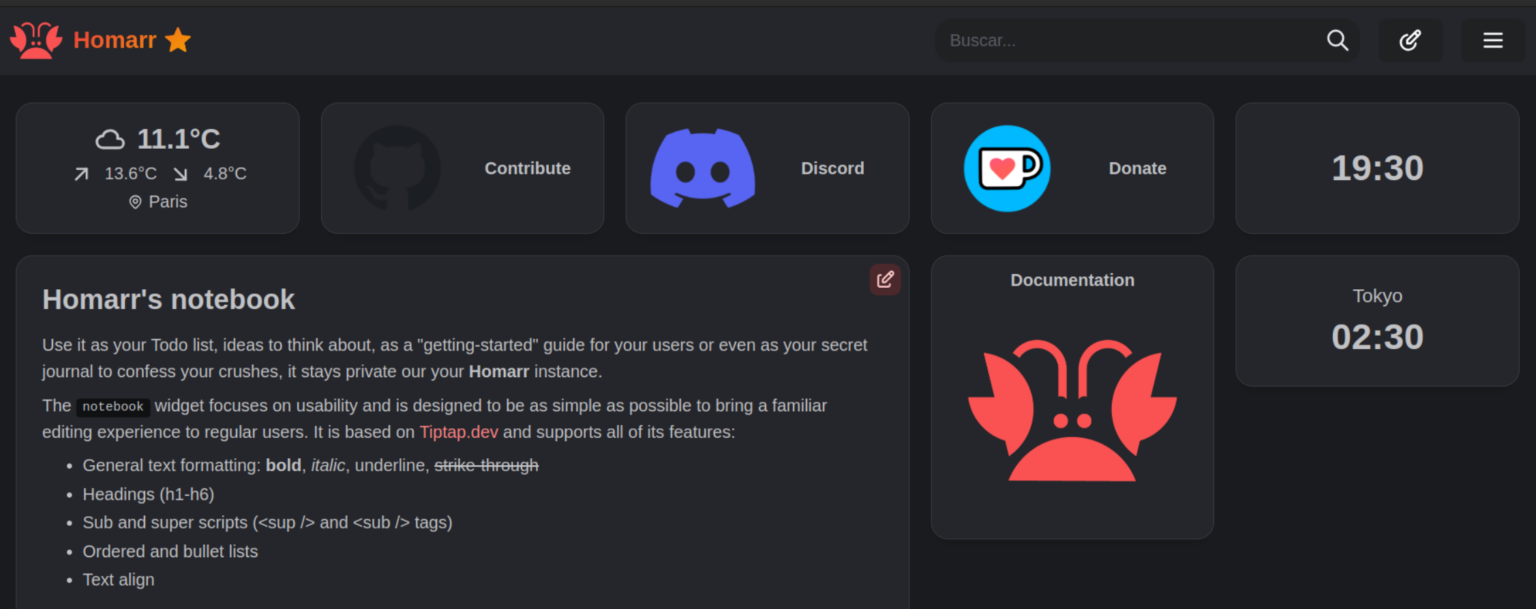Image resolution: width=1536 pixels, height=609 pixels.
Task: Click the Buscar search input field
Action: tap(1100, 40)
